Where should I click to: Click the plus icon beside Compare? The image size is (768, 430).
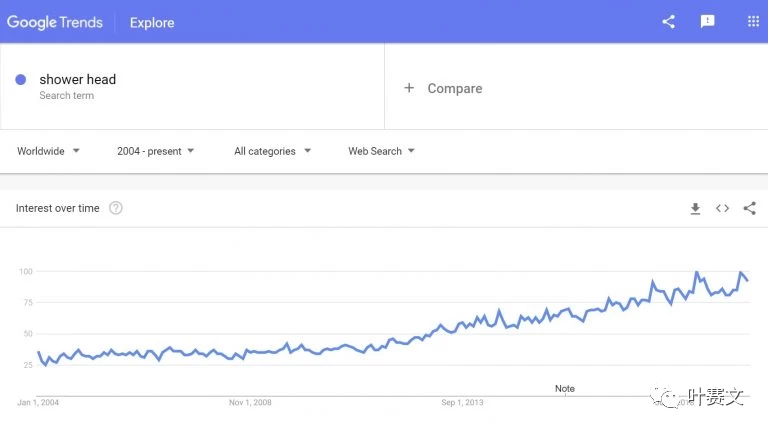pos(409,88)
